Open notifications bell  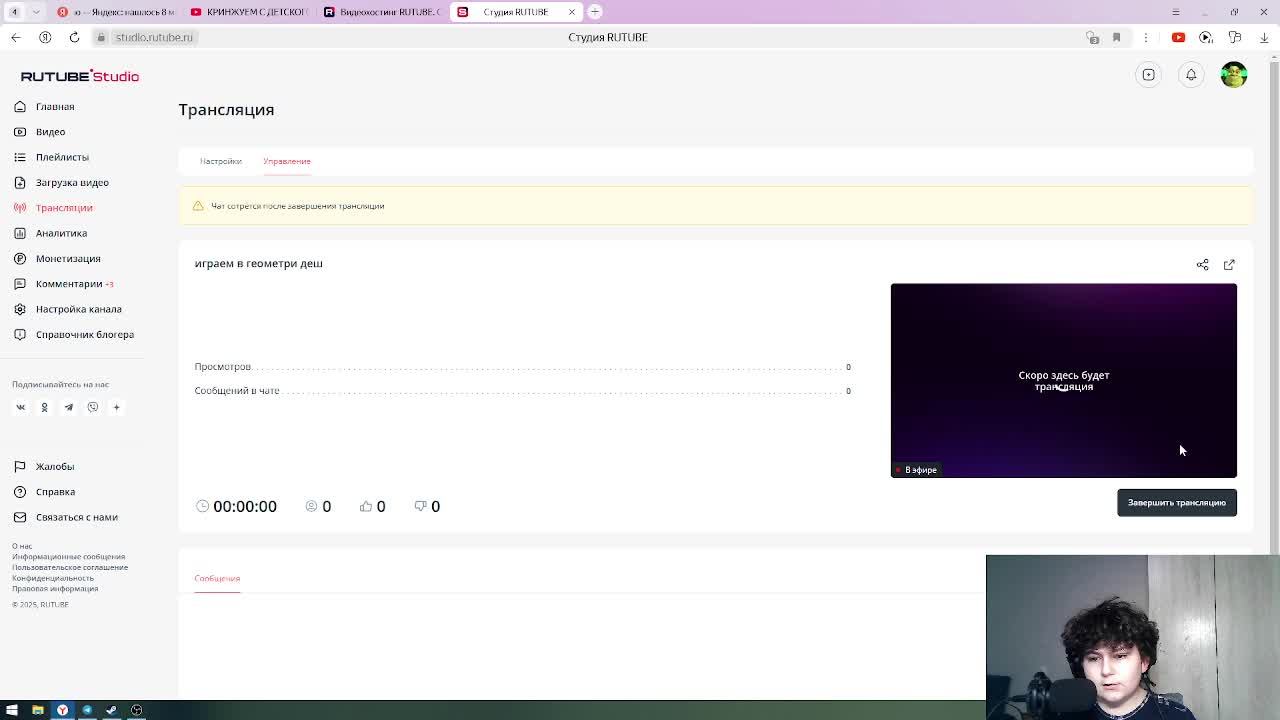point(1191,75)
